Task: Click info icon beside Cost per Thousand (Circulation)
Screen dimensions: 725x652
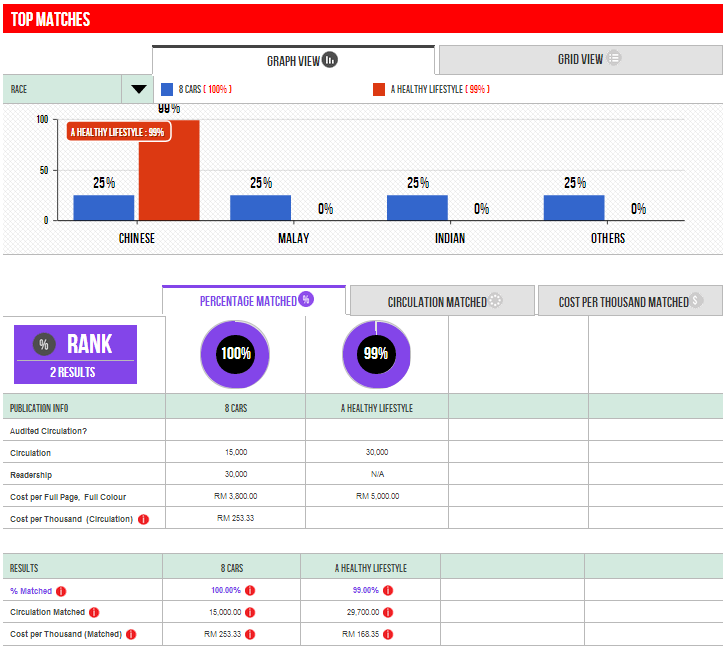Action: [x=143, y=520]
